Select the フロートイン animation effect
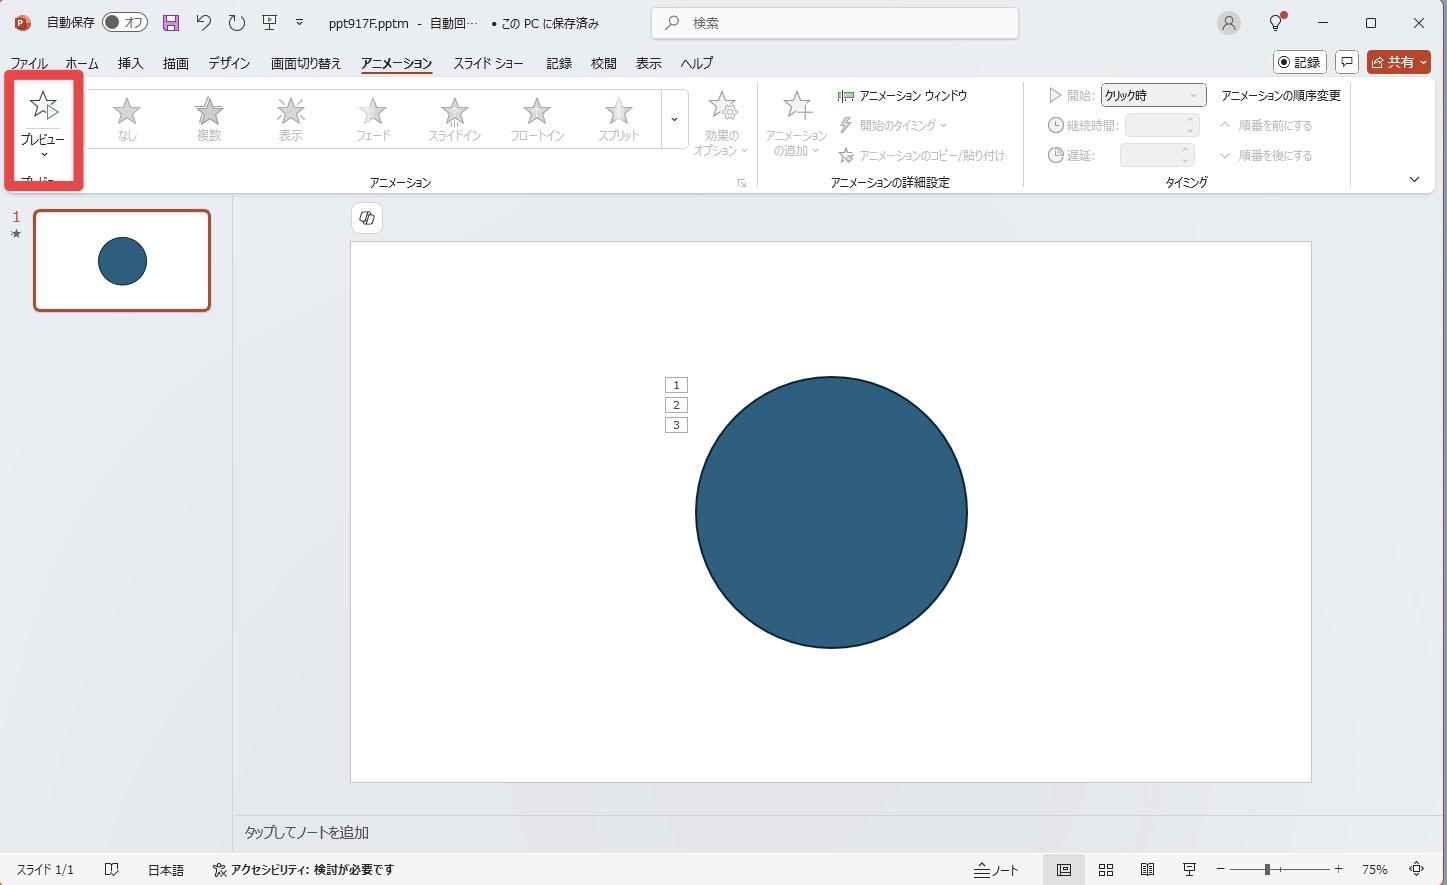 pos(537,119)
